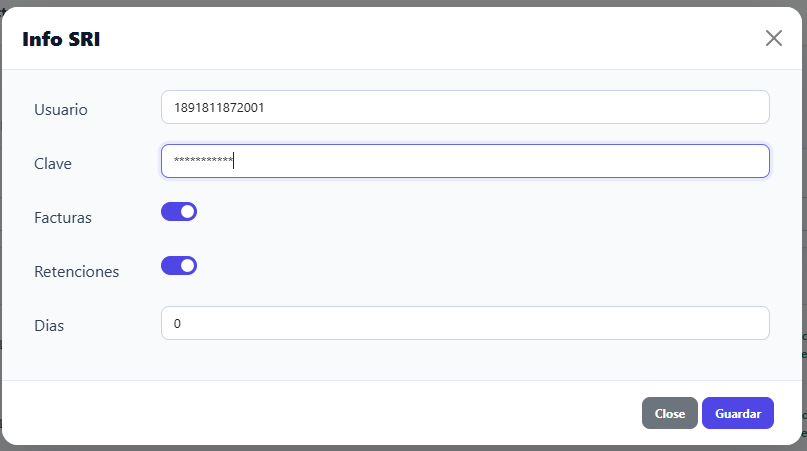Click the Facturas label text
807x451 pixels.
point(63,218)
